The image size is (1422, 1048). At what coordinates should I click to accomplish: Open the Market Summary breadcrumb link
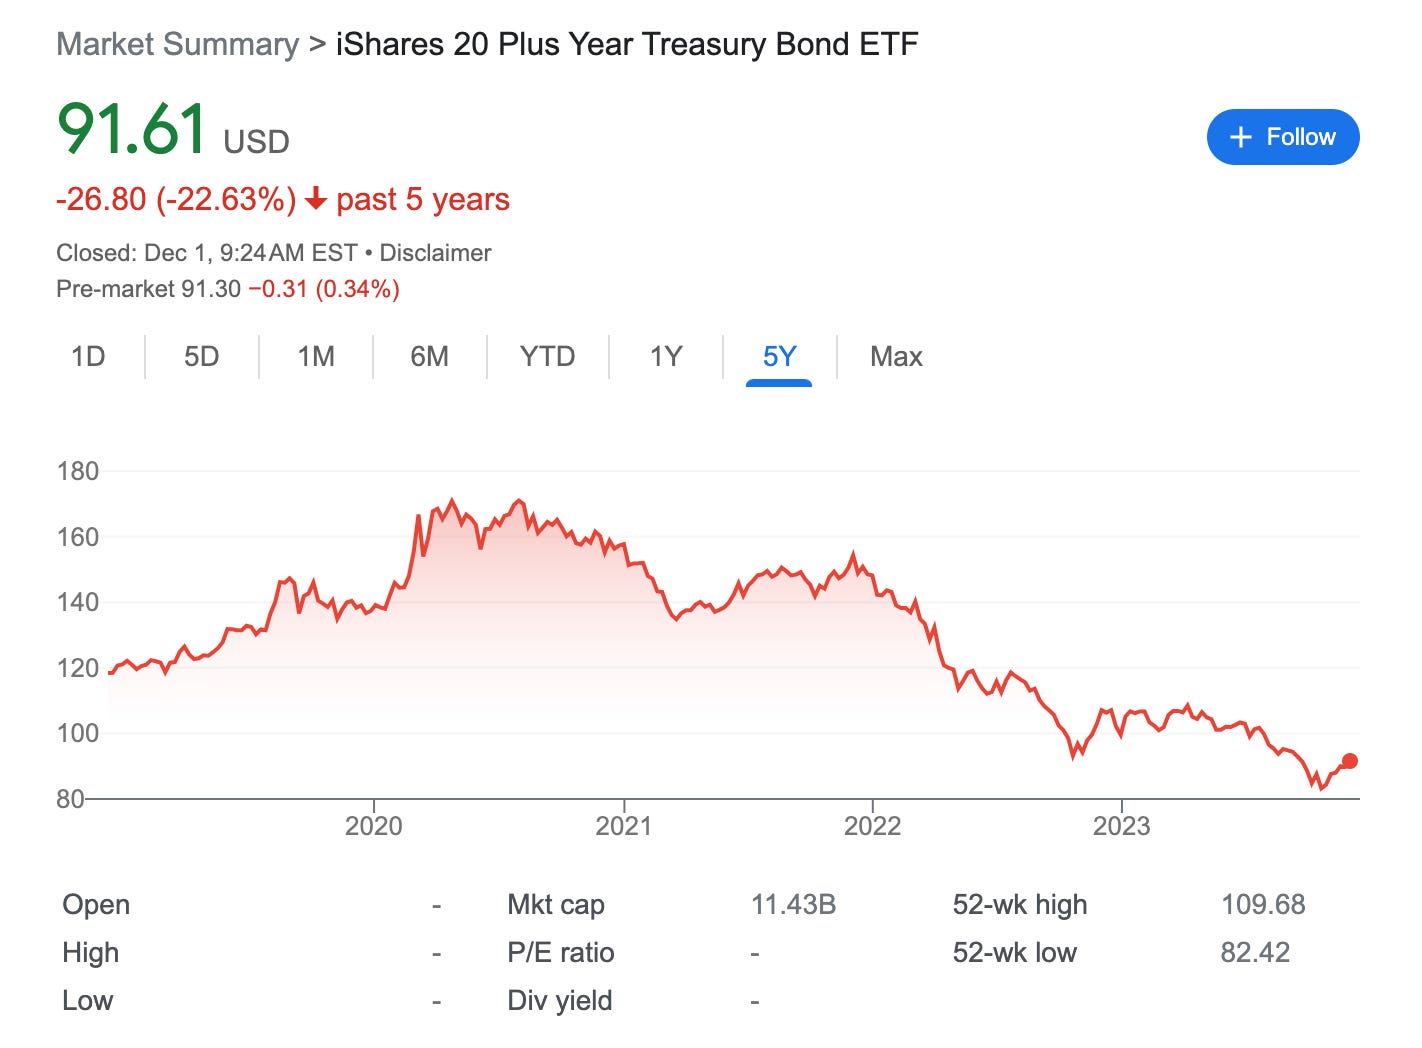point(178,44)
